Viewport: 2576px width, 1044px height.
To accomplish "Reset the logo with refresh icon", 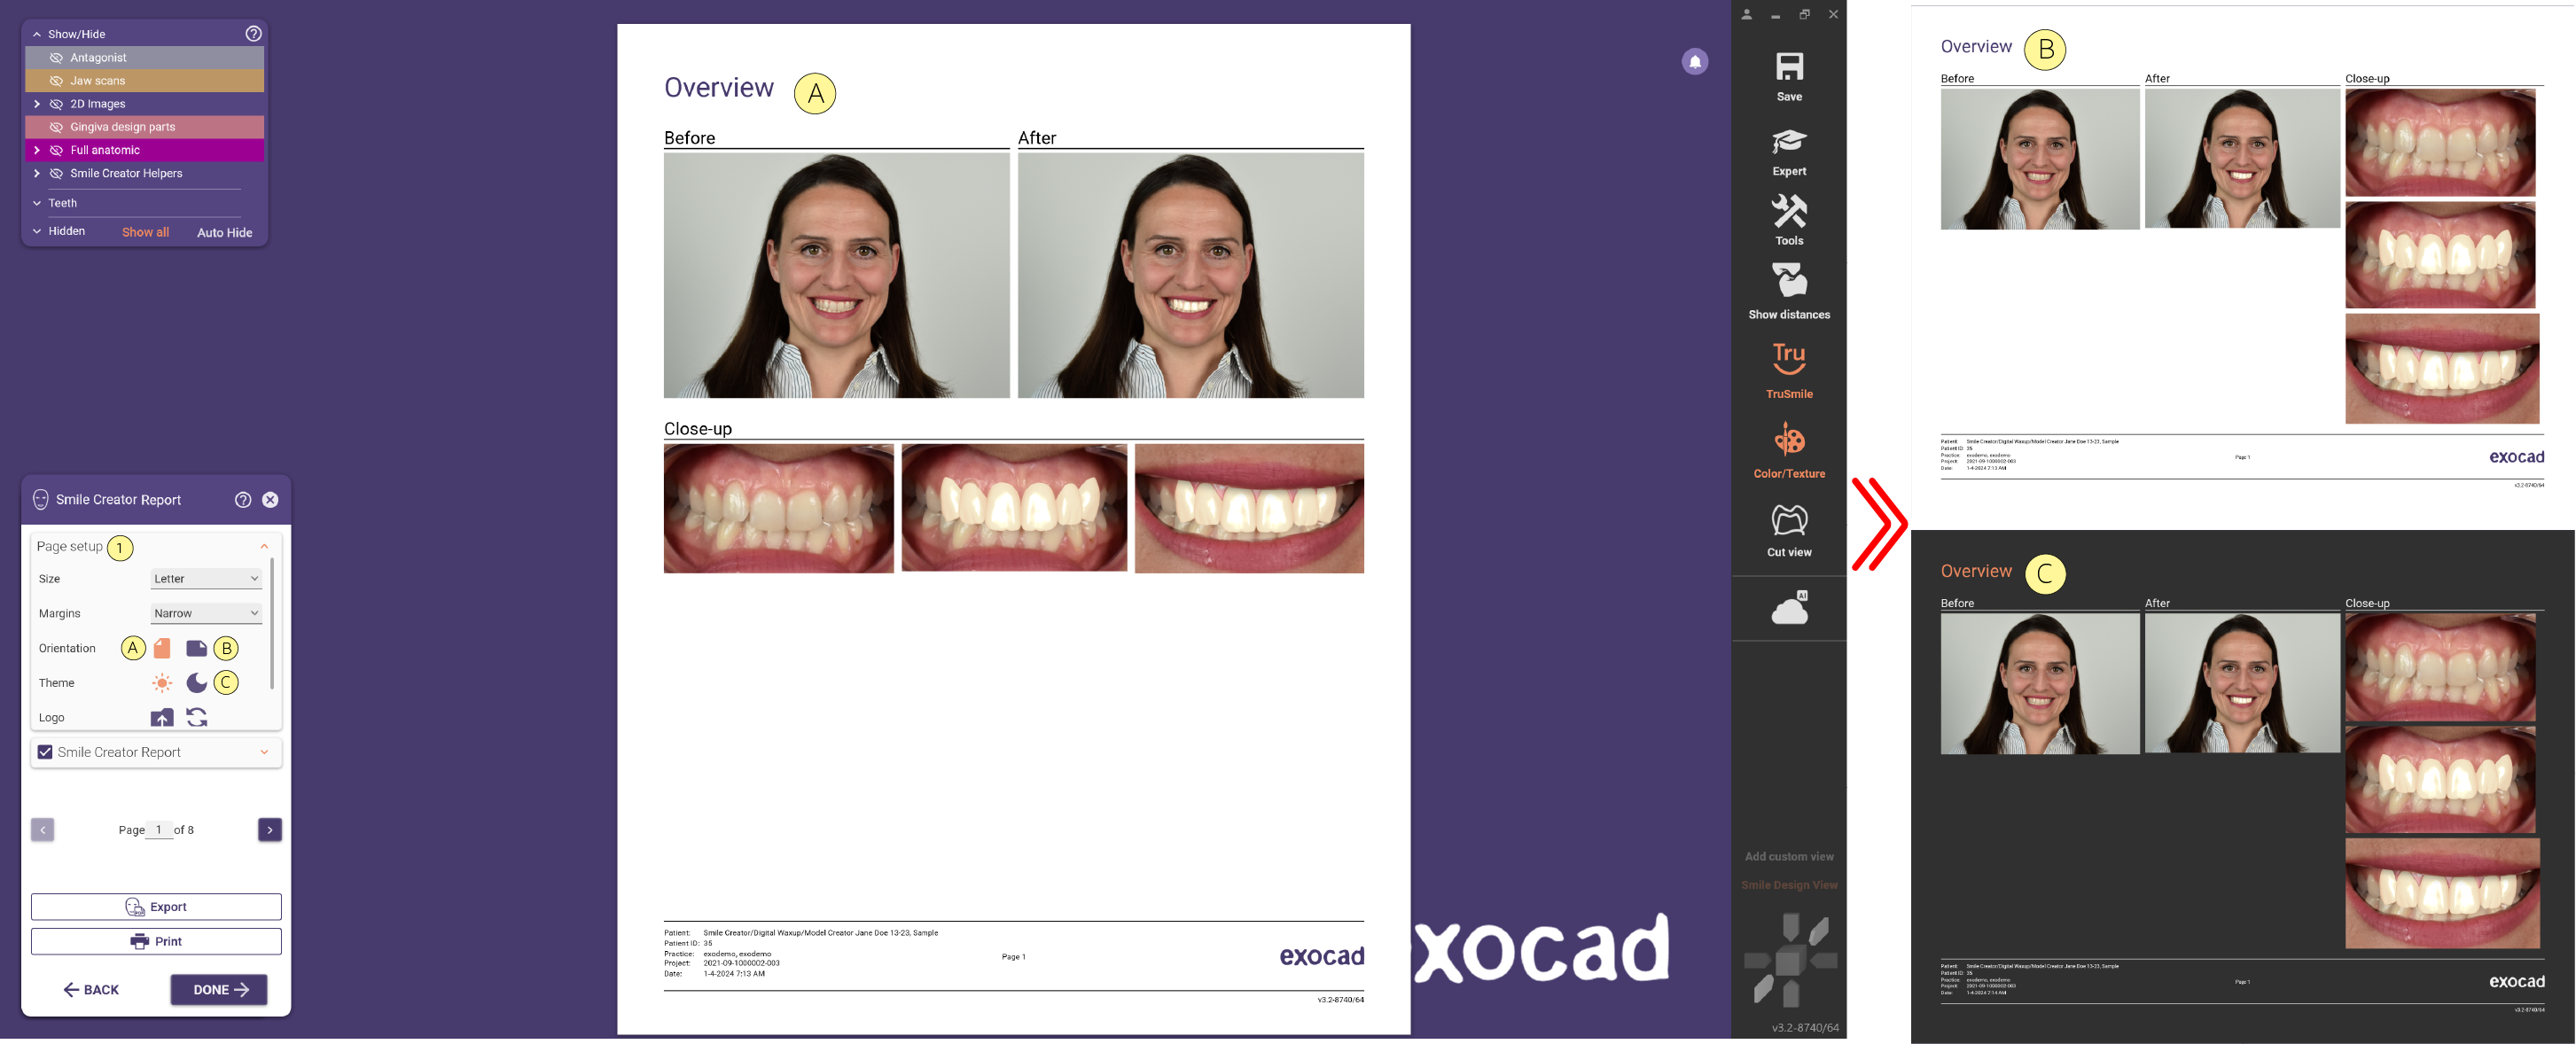I will (x=196, y=717).
